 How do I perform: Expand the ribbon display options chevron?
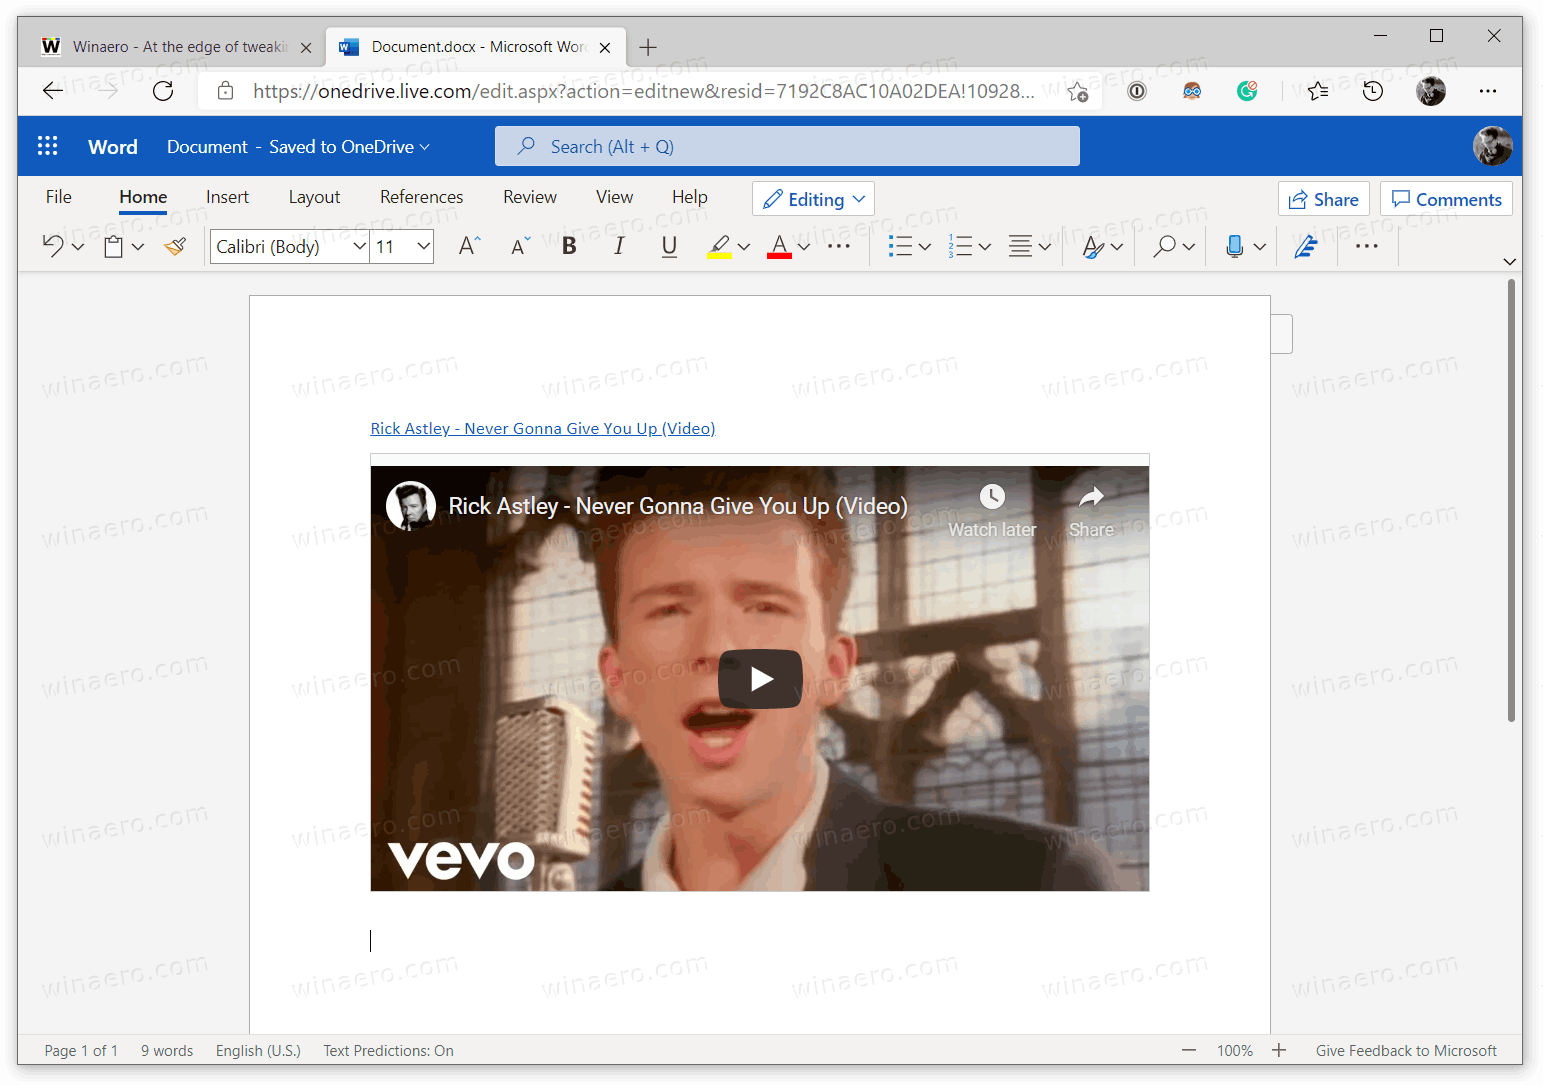click(1509, 261)
